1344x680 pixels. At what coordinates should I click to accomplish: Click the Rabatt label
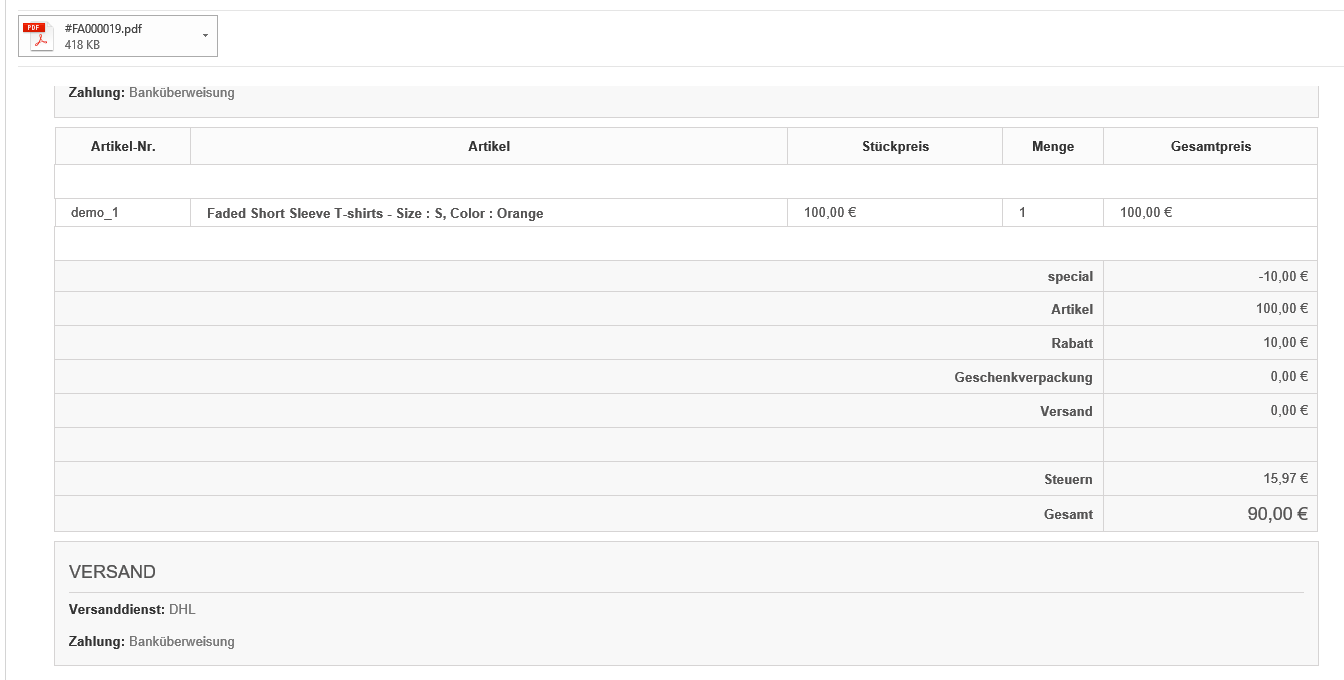1072,343
